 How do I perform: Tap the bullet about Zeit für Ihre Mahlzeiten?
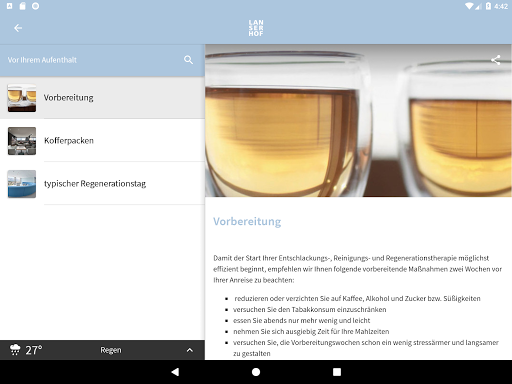(x=311, y=332)
